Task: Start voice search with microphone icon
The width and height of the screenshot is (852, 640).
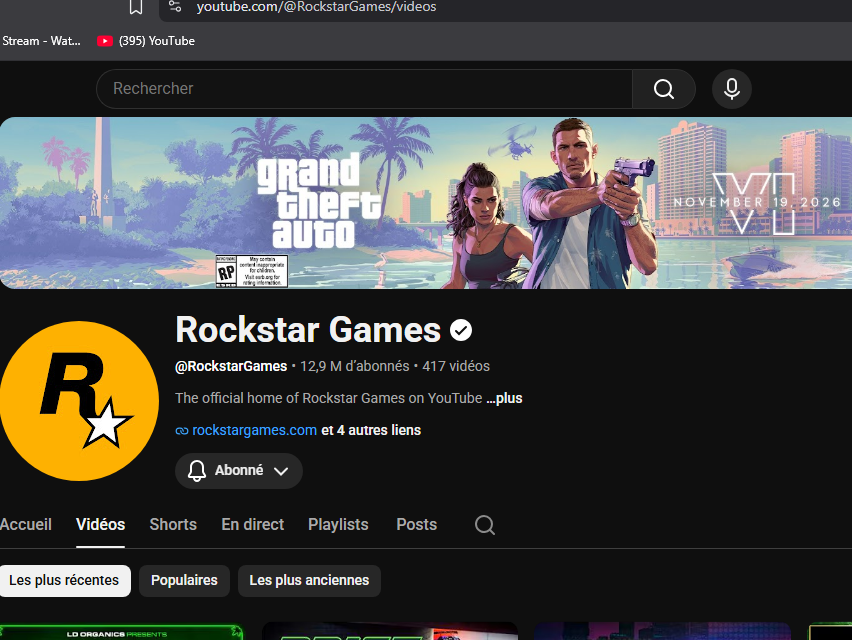Action: (x=732, y=89)
